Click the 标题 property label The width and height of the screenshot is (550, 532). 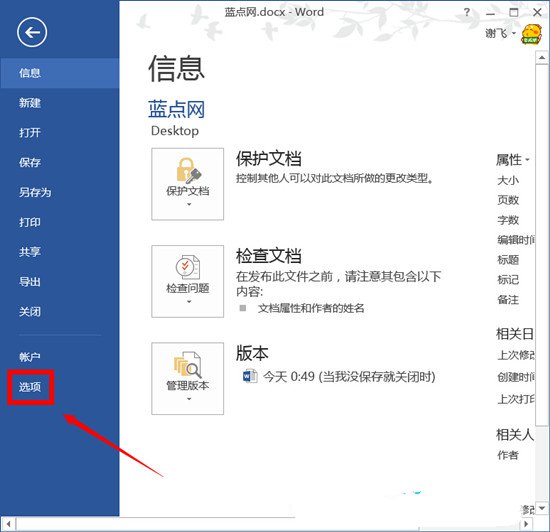(508, 260)
